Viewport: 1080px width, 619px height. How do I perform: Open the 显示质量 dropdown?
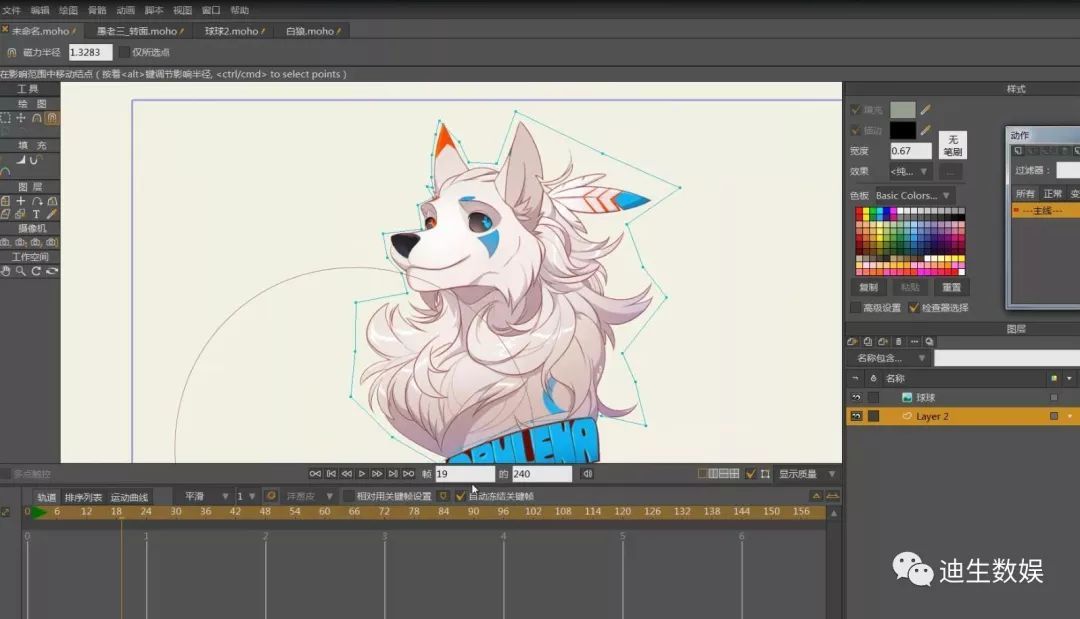click(x=807, y=474)
